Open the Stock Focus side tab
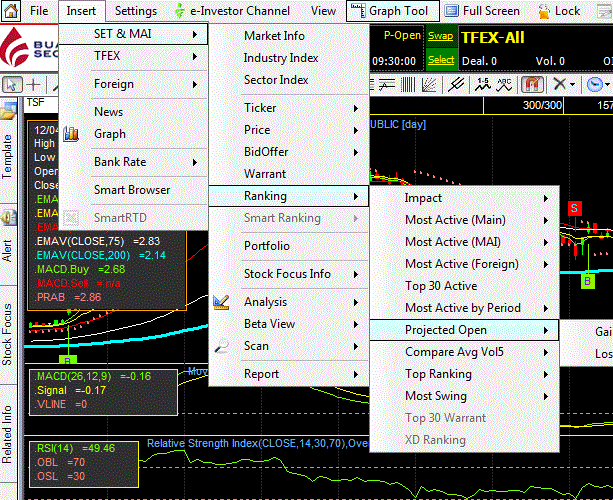 click(x=7, y=334)
